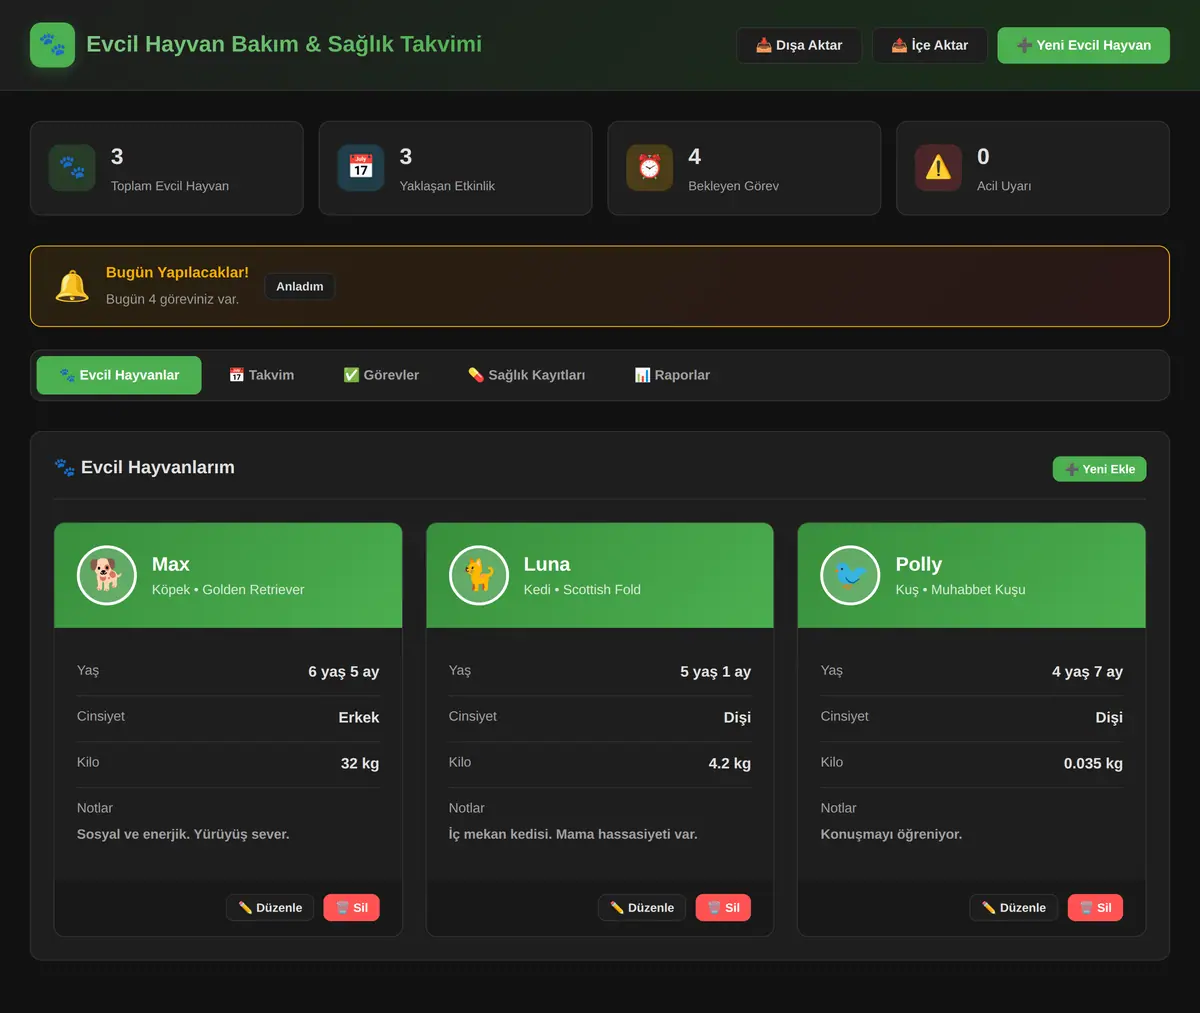Image resolution: width=1200 pixels, height=1013 pixels.
Task: Click the bell icon in today's reminder banner
Action: (x=72, y=286)
